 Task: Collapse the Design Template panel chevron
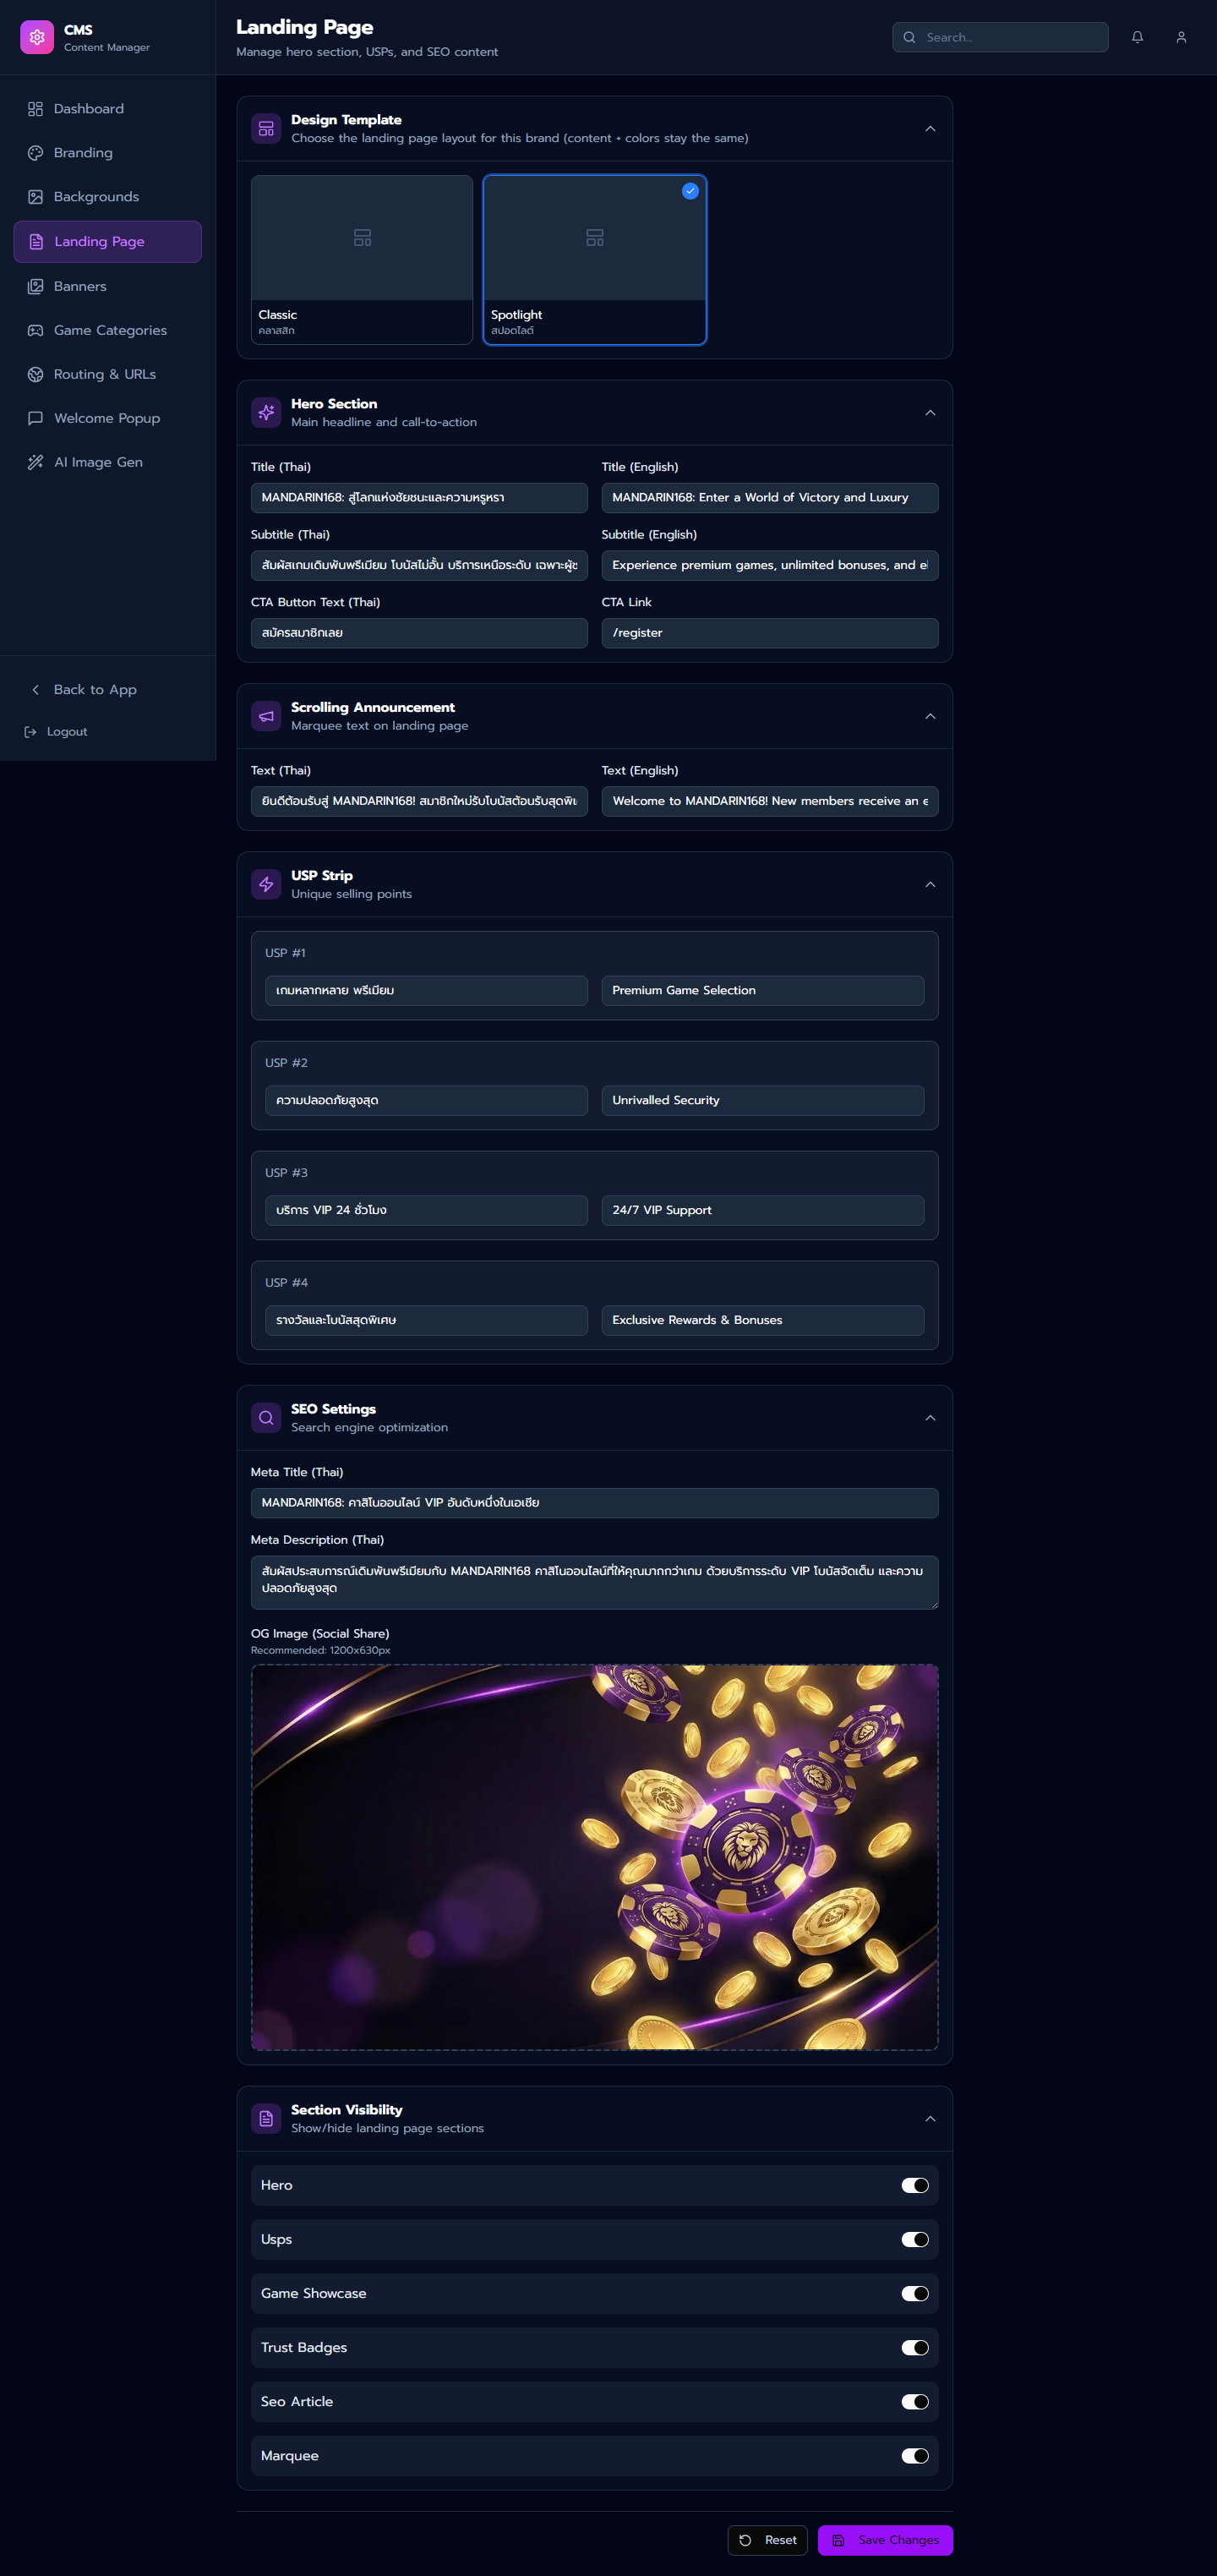tap(930, 129)
